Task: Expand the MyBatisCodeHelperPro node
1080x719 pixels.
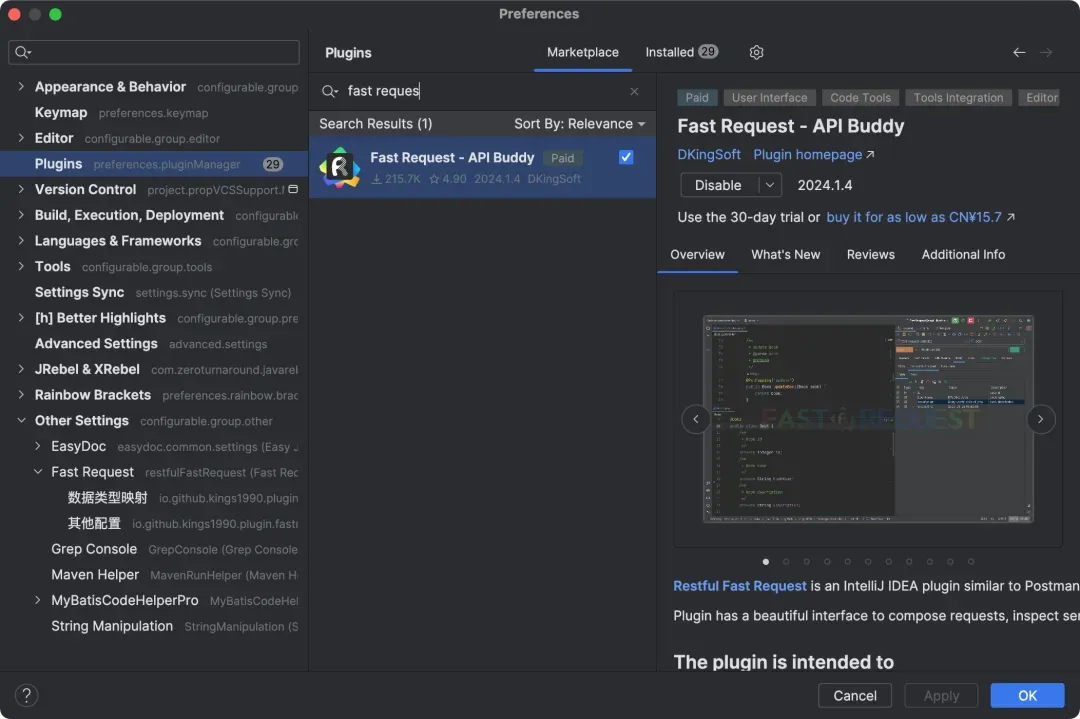Action: coord(37,601)
